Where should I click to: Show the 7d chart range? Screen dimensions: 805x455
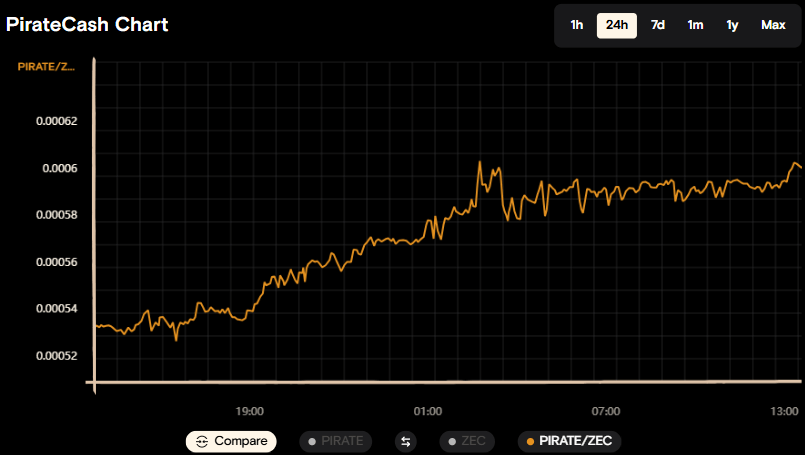658,25
